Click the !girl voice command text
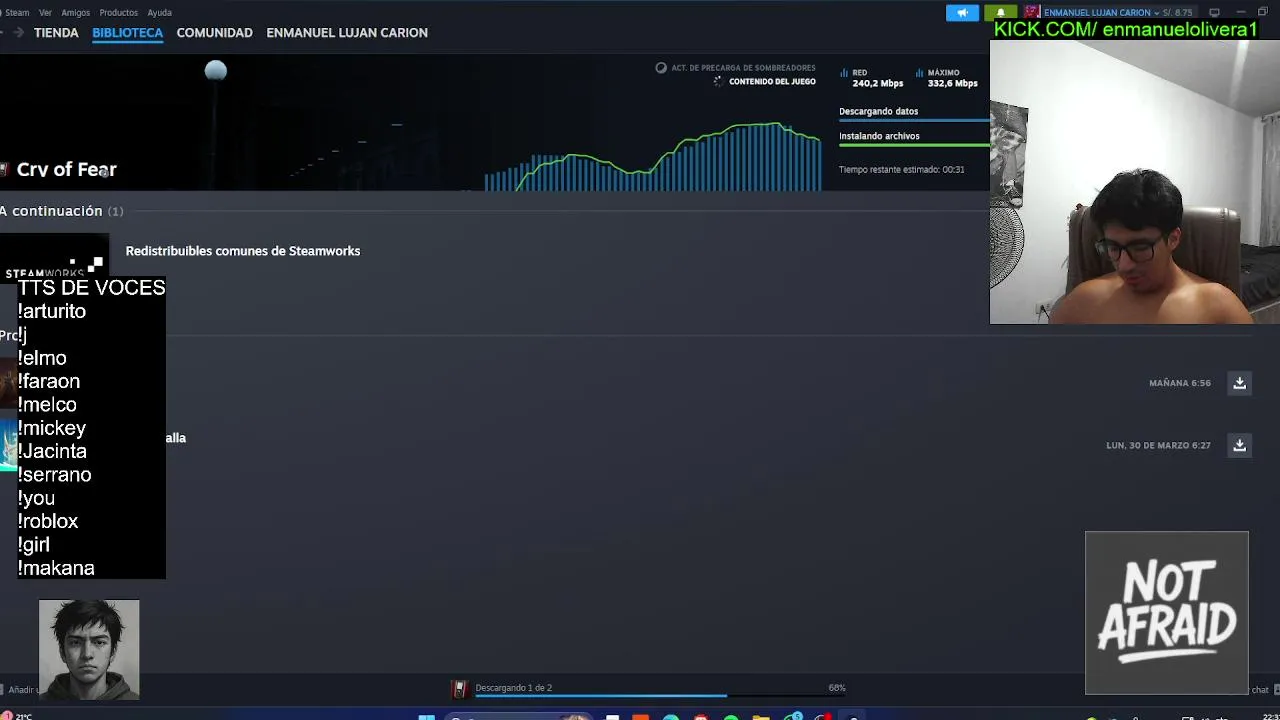This screenshot has width=1280, height=720. 34,545
